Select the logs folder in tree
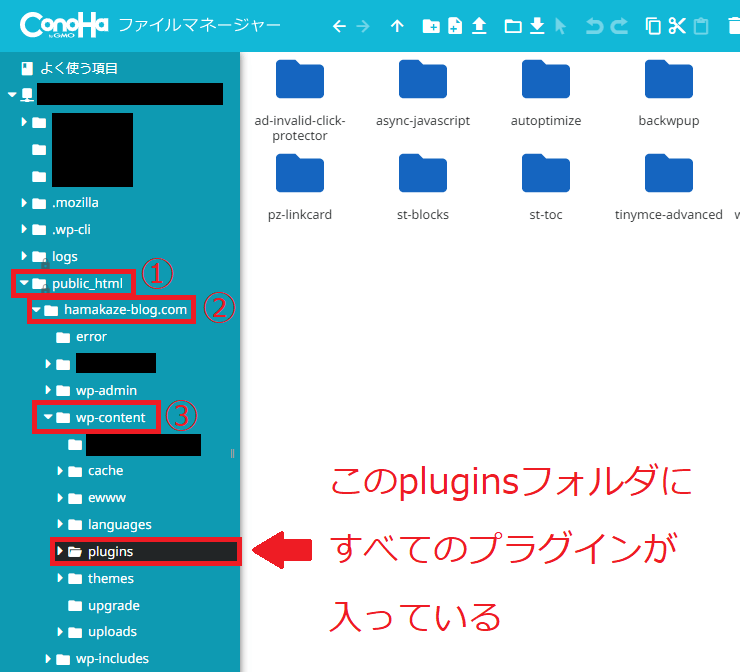This screenshot has height=672, width=740. click(54, 256)
